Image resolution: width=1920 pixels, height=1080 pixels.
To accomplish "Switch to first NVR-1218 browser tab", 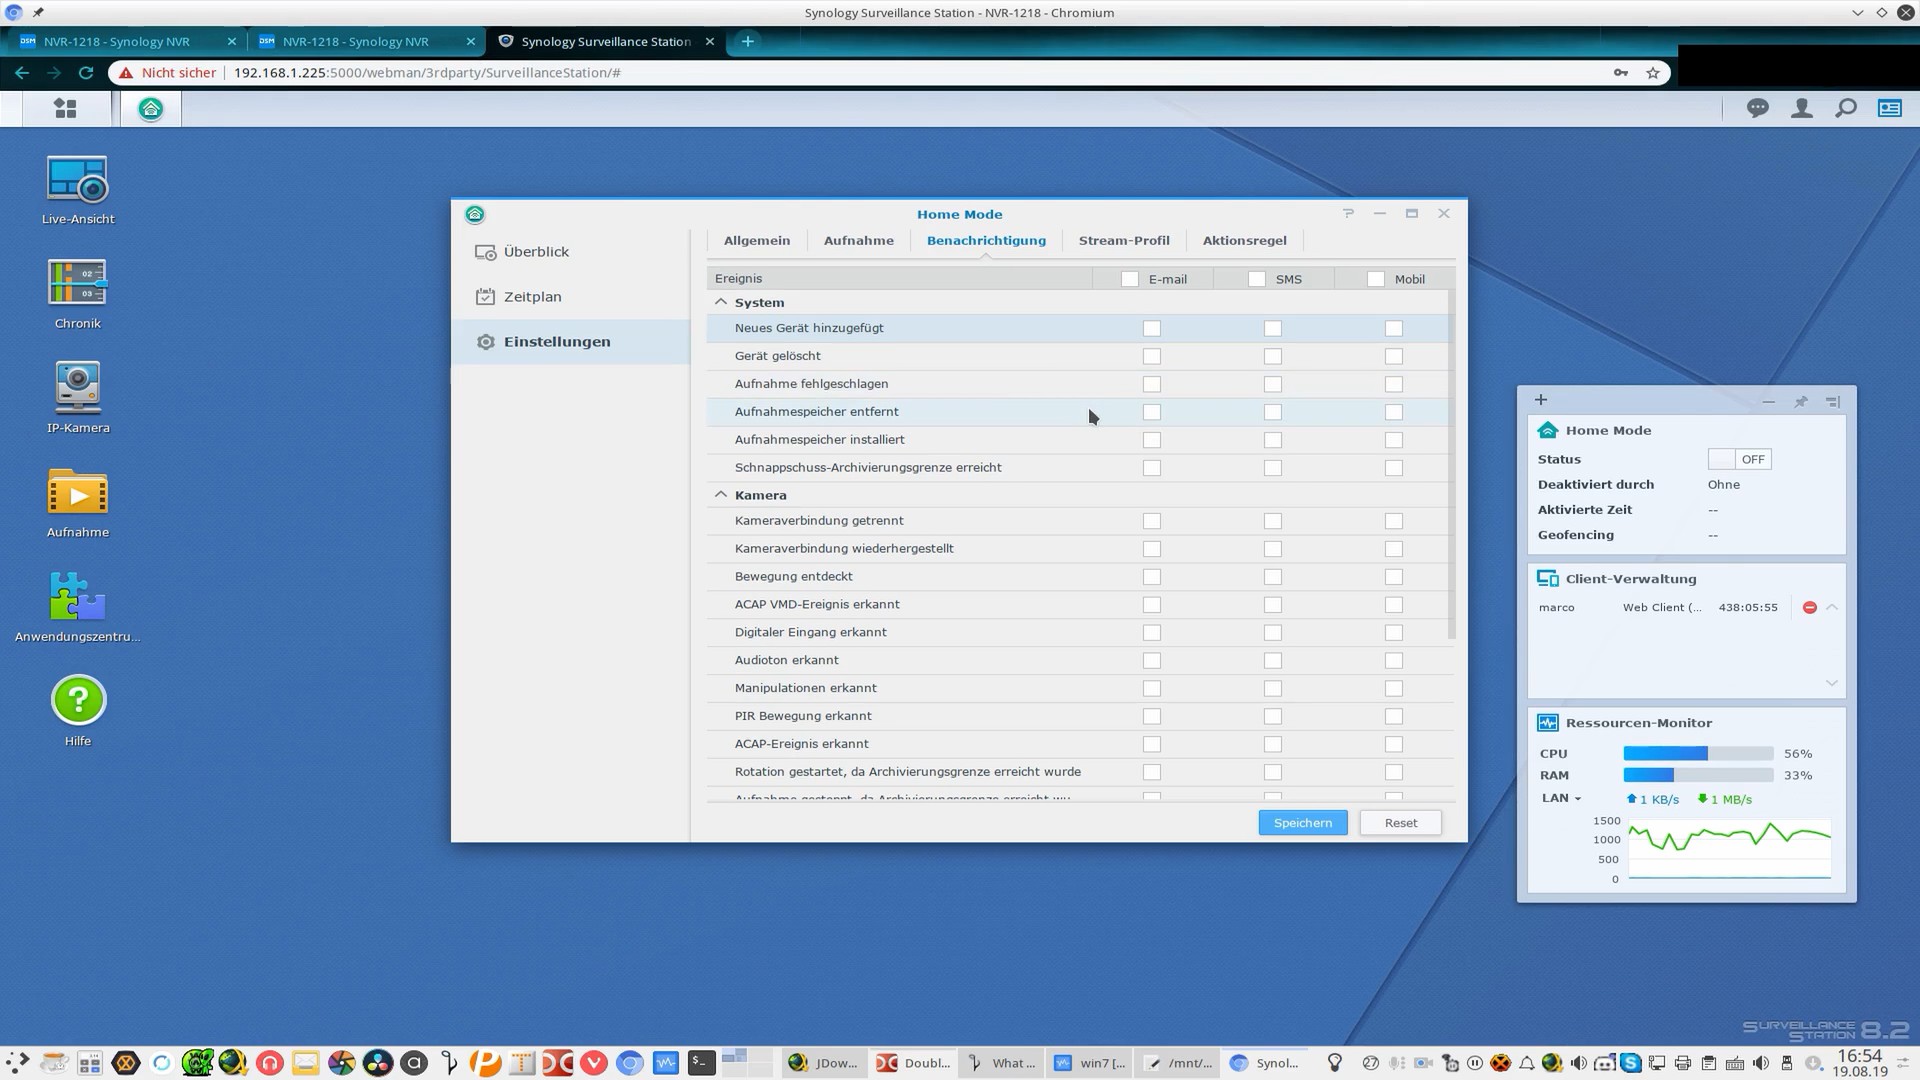I will coord(128,41).
